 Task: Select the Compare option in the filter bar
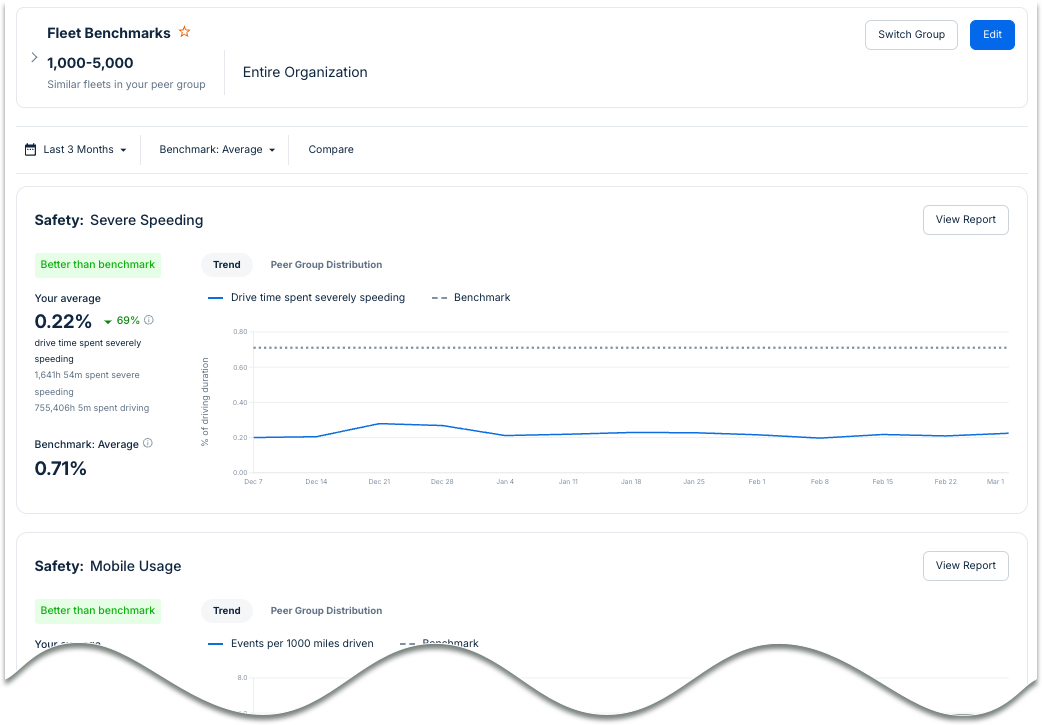(330, 148)
